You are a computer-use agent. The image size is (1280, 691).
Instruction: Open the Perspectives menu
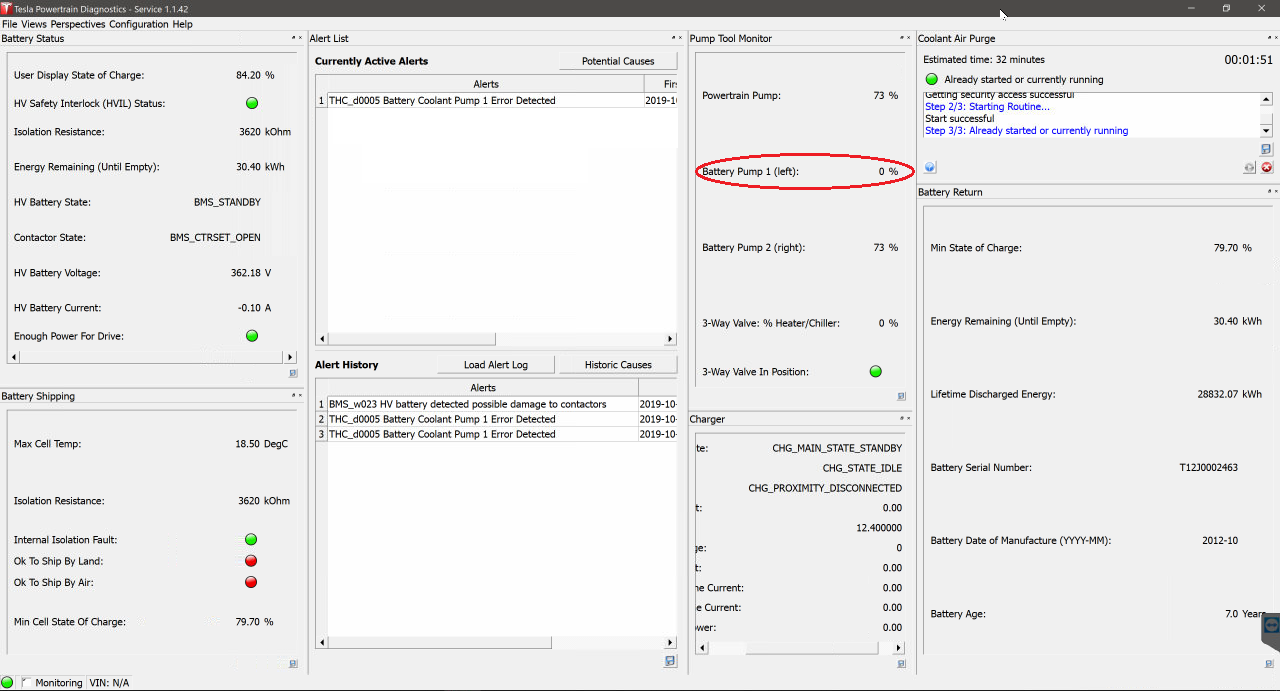(78, 24)
